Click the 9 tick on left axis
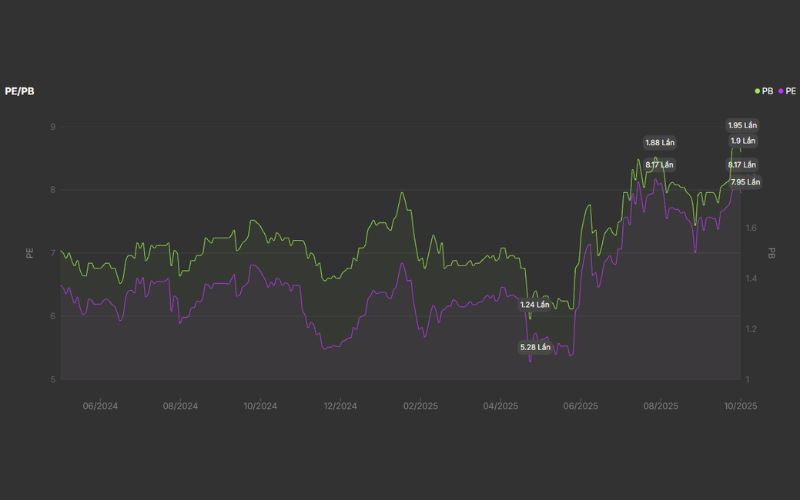 (52, 127)
